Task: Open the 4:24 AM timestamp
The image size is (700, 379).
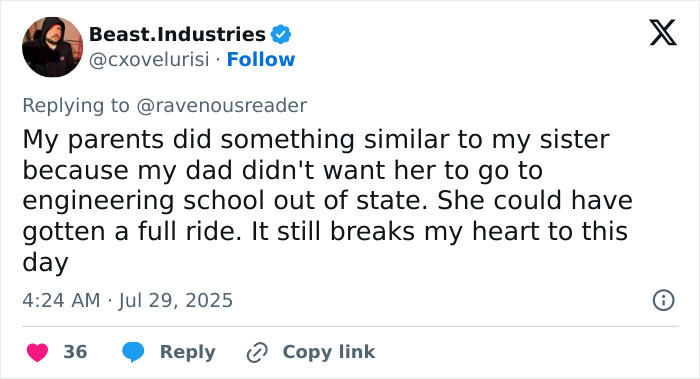Action: click(61, 300)
